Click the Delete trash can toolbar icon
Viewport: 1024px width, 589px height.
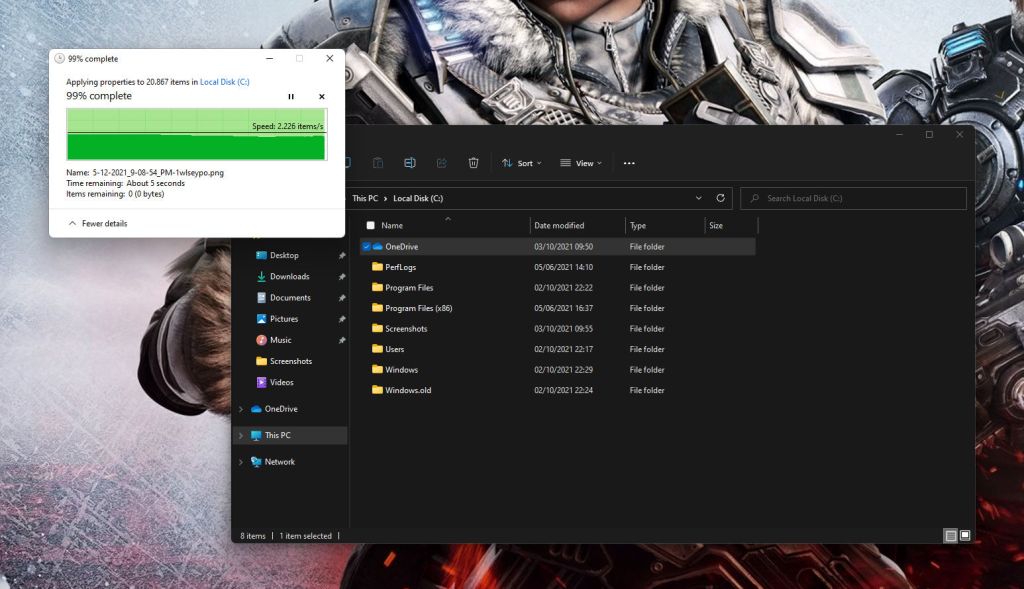point(474,163)
